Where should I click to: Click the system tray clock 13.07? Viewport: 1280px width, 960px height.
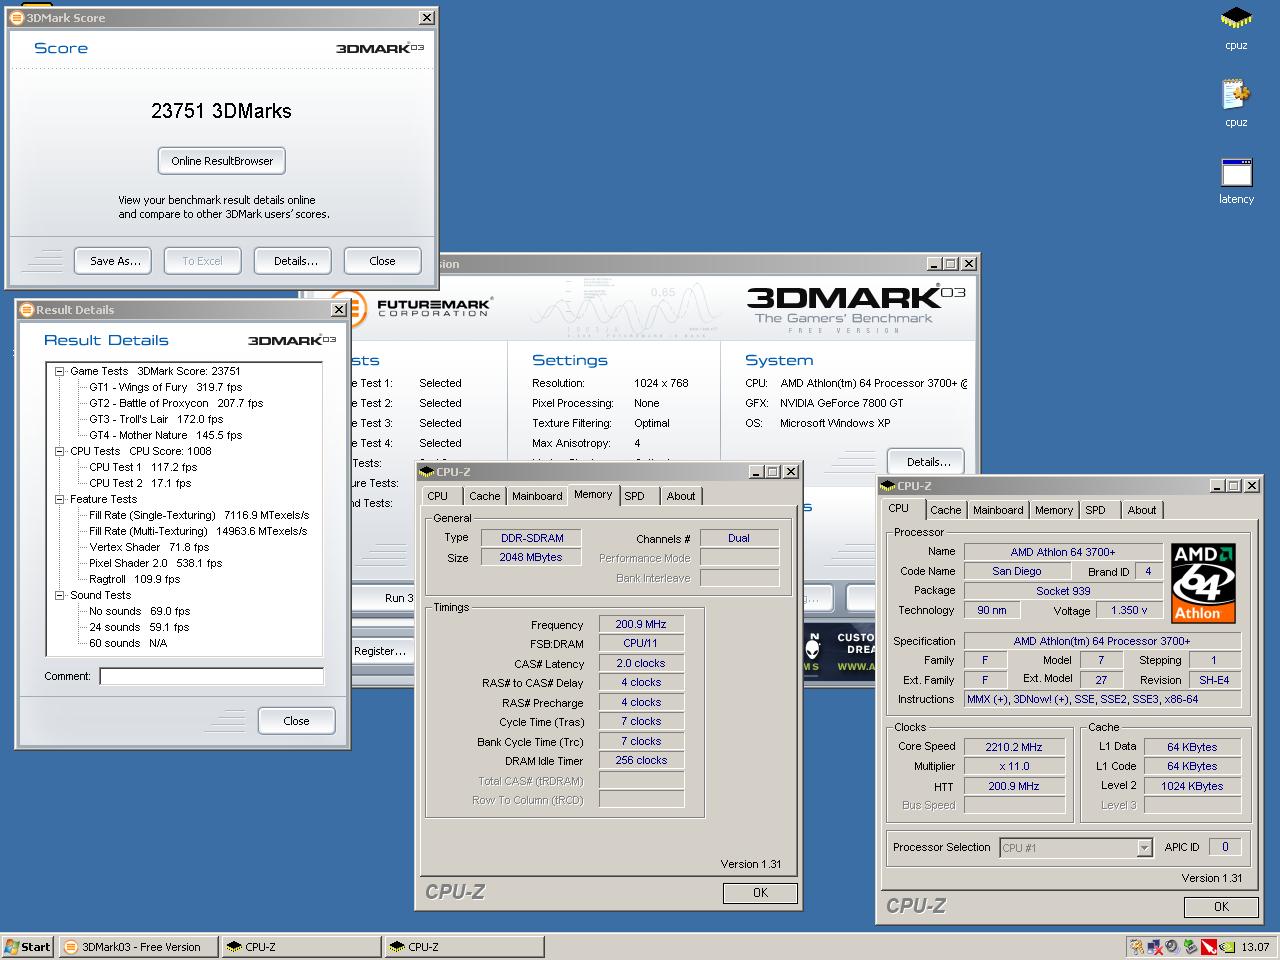tap(1255, 947)
